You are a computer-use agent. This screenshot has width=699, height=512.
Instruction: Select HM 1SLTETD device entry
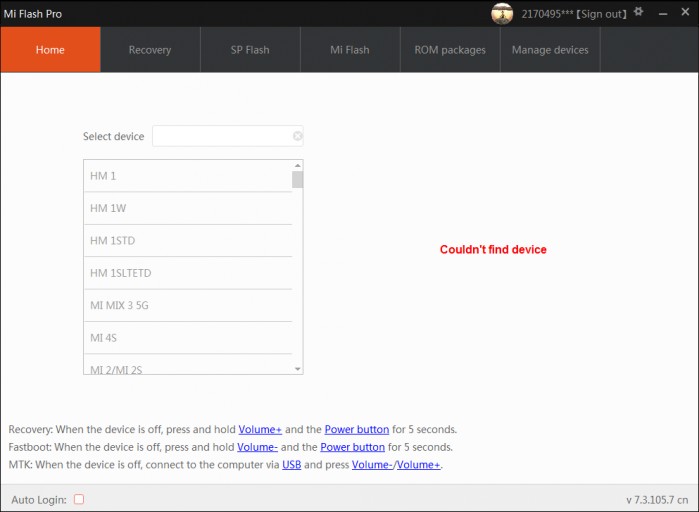coord(188,273)
